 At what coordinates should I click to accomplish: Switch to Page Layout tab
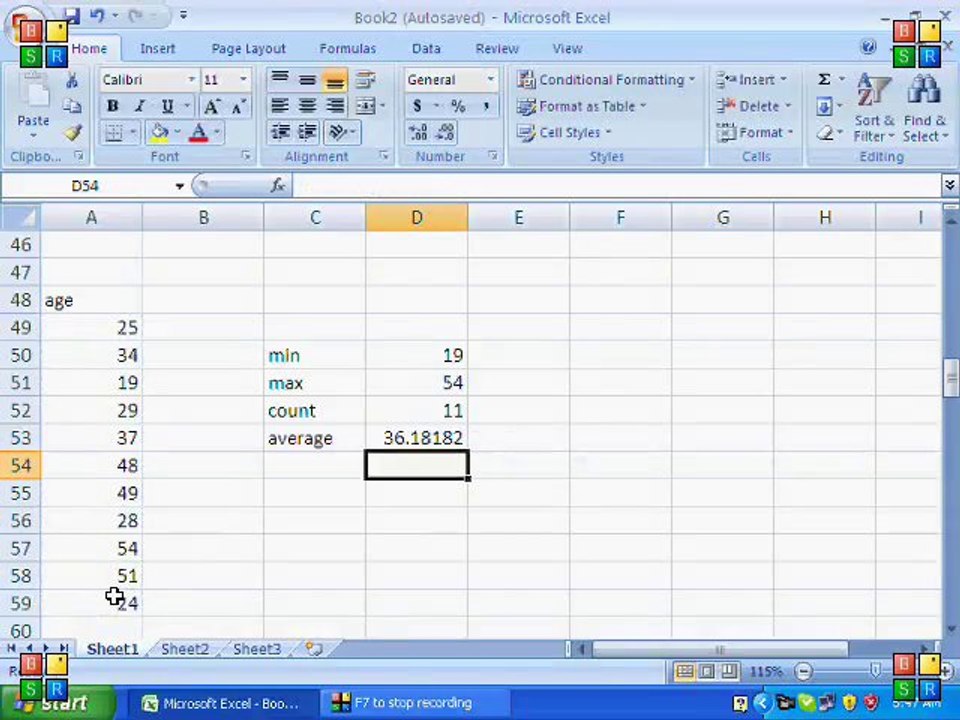(x=248, y=49)
